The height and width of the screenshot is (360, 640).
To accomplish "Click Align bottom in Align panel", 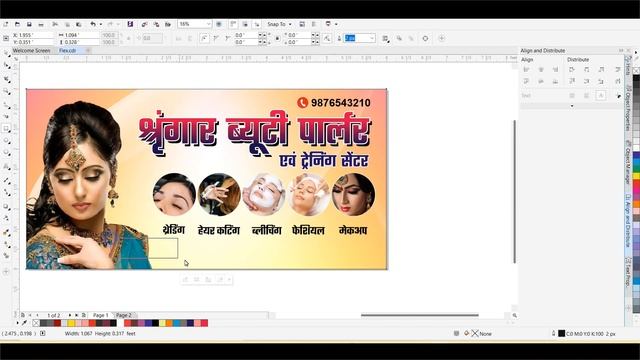I will tap(555, 81).
